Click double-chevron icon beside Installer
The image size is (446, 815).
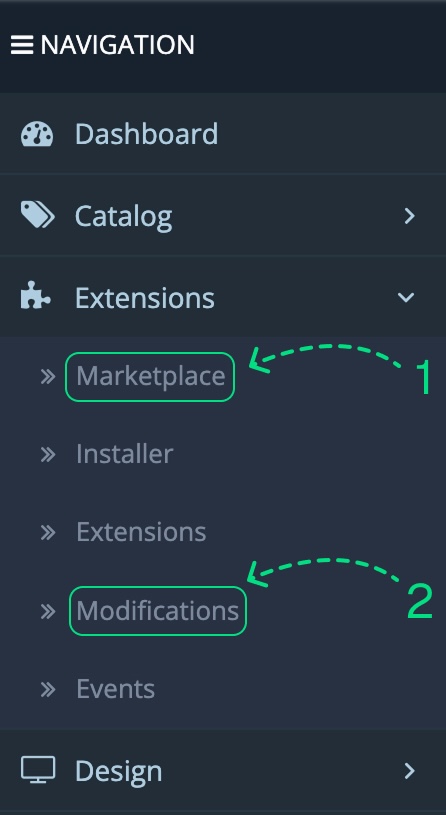[48, 454]
